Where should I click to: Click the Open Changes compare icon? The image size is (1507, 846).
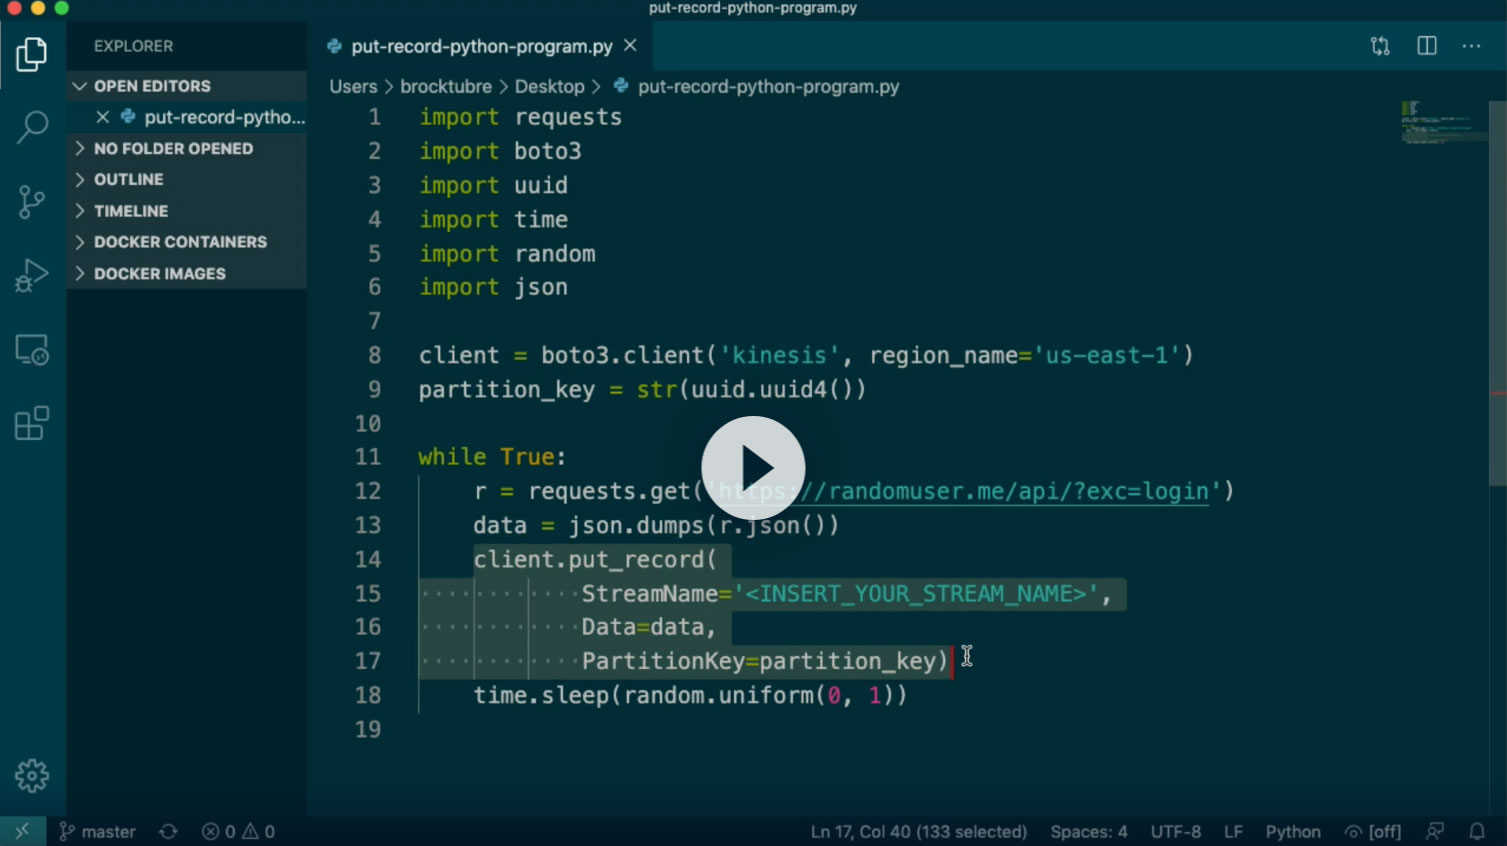tap(1380, 46)
